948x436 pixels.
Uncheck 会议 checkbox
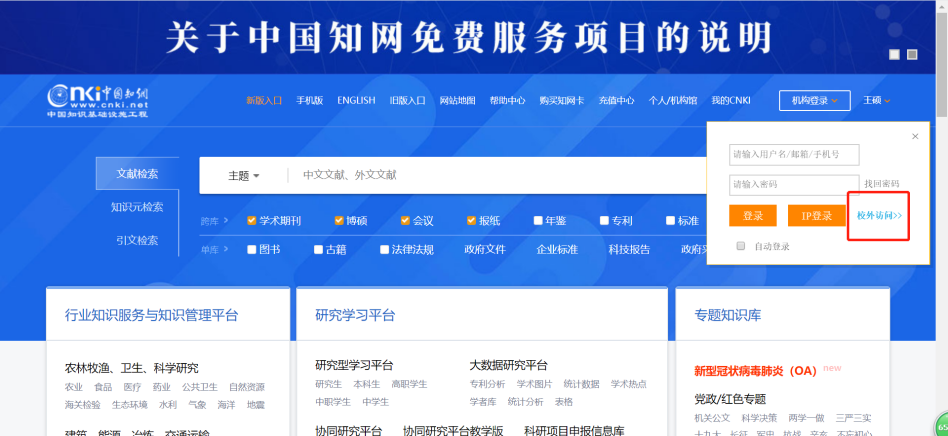pos(405,221)
